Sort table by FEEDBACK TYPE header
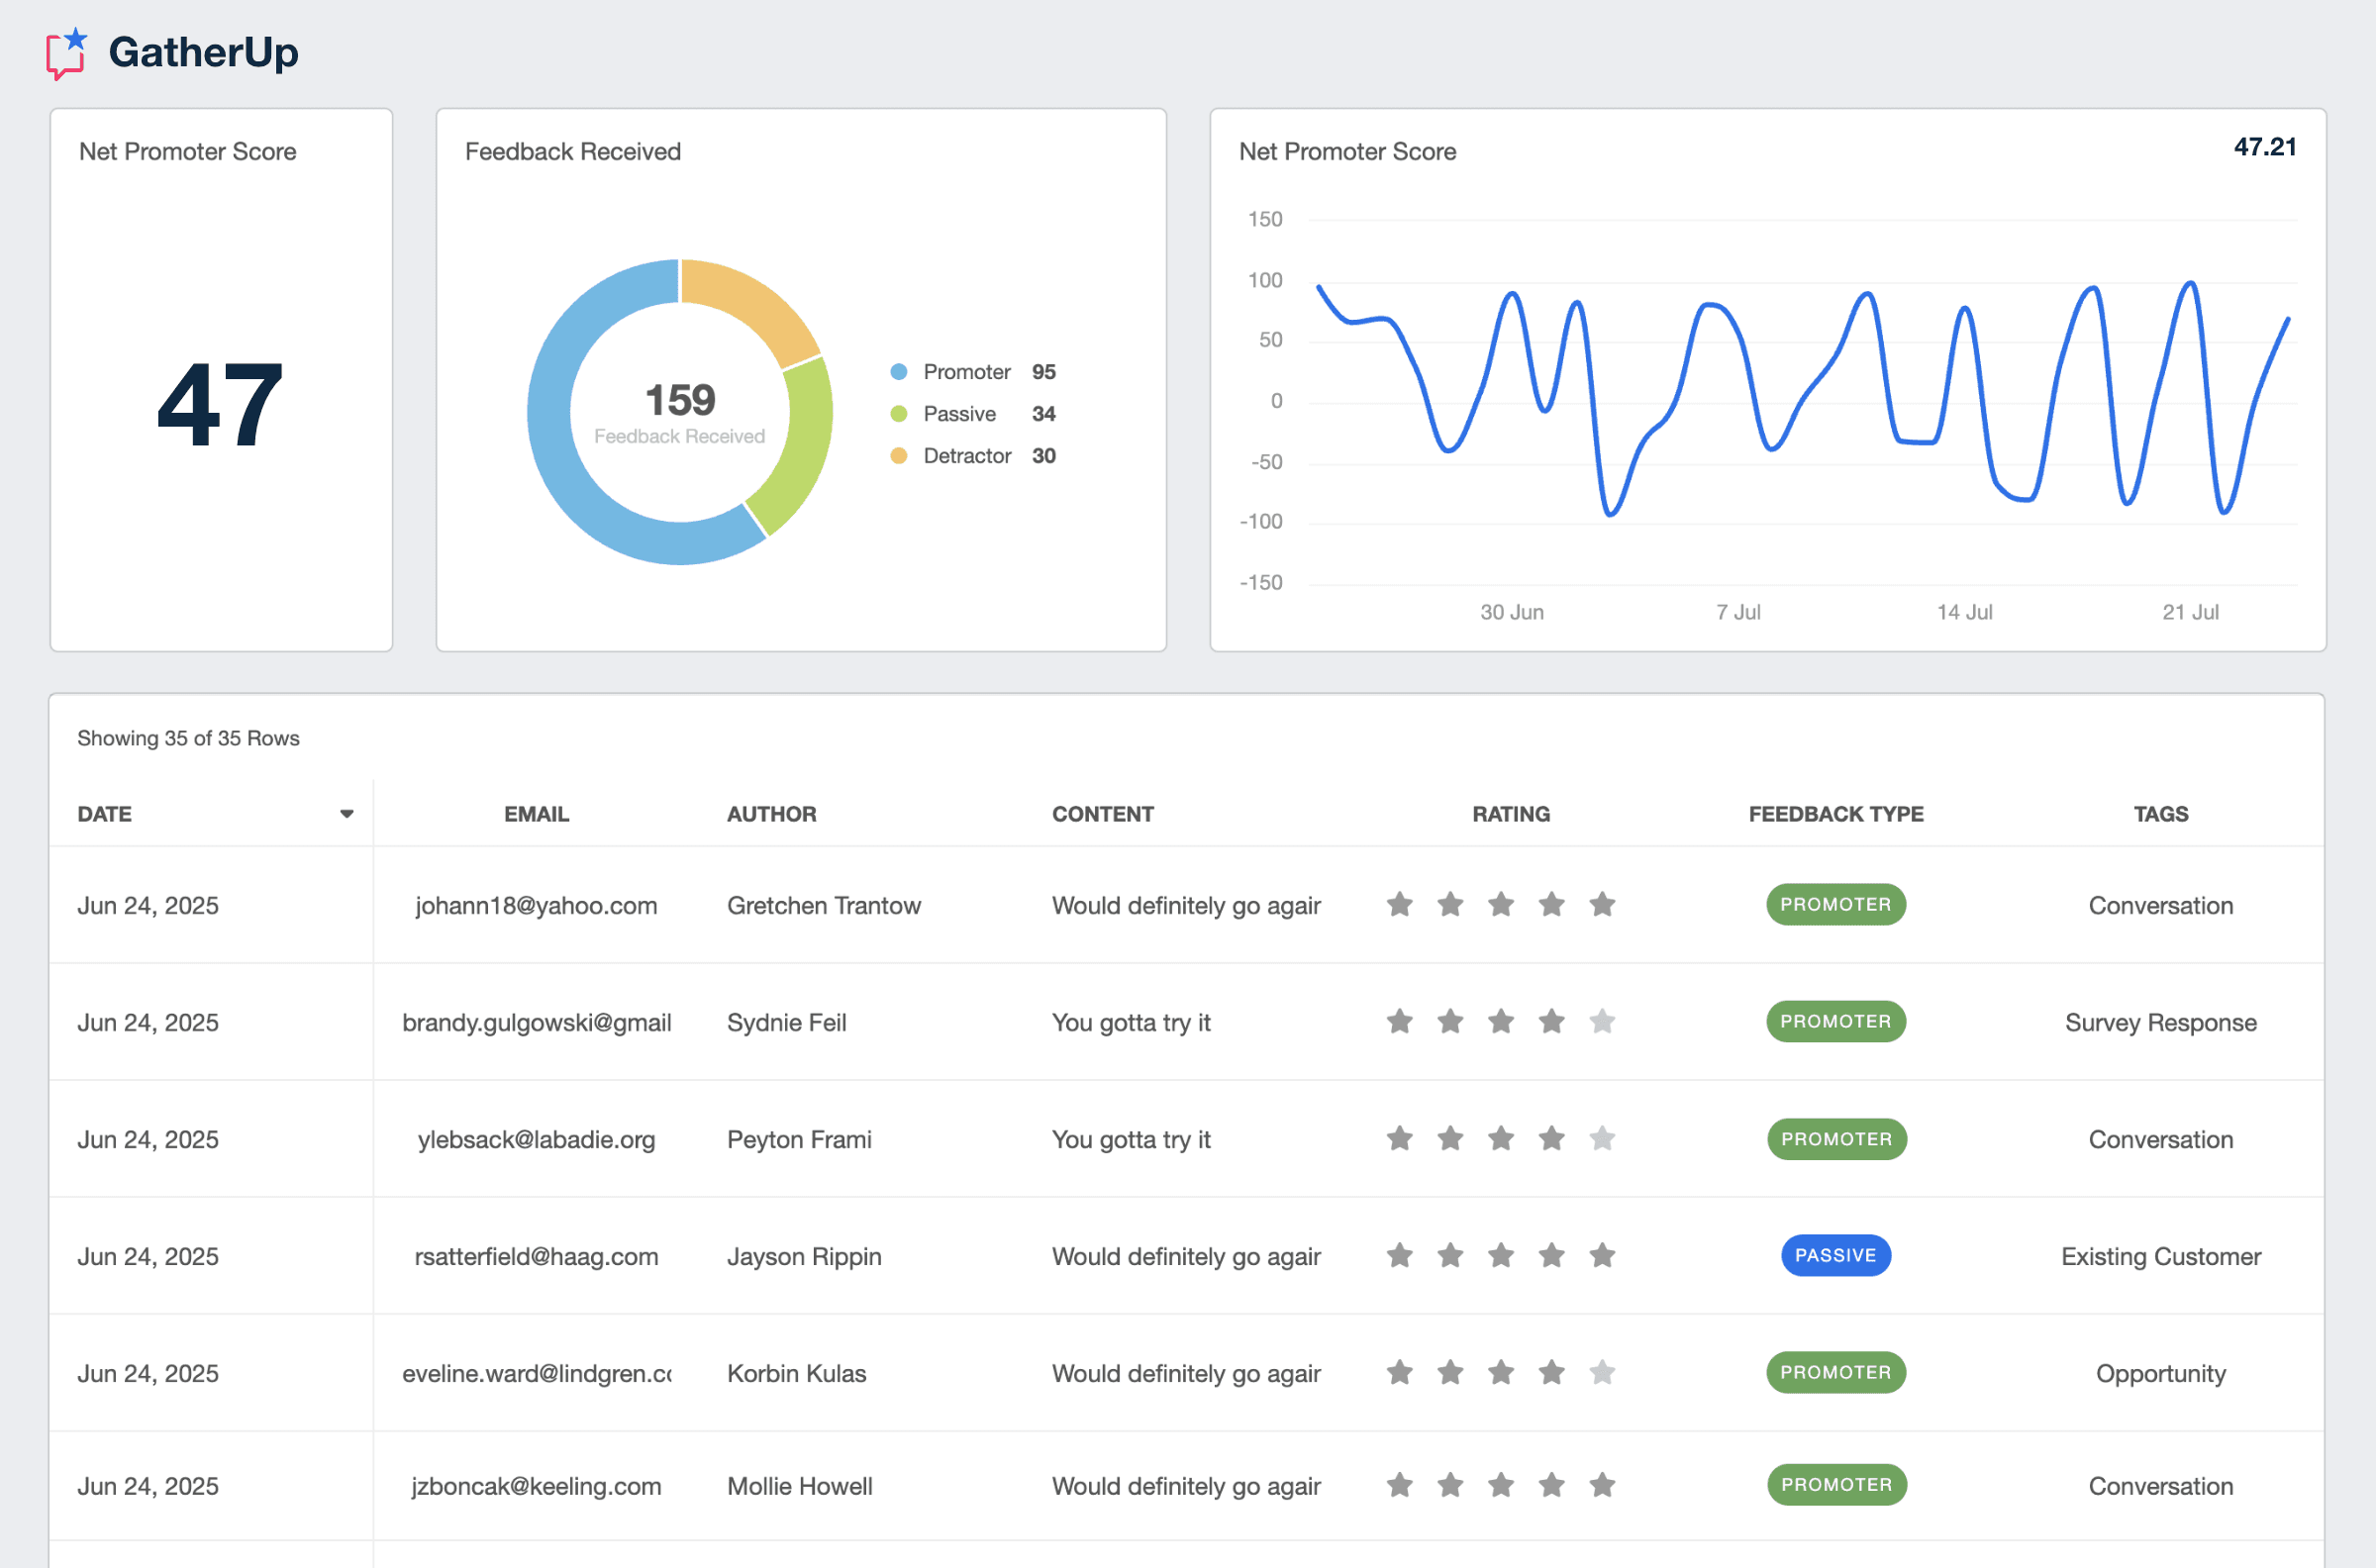 coord(1835,814)
